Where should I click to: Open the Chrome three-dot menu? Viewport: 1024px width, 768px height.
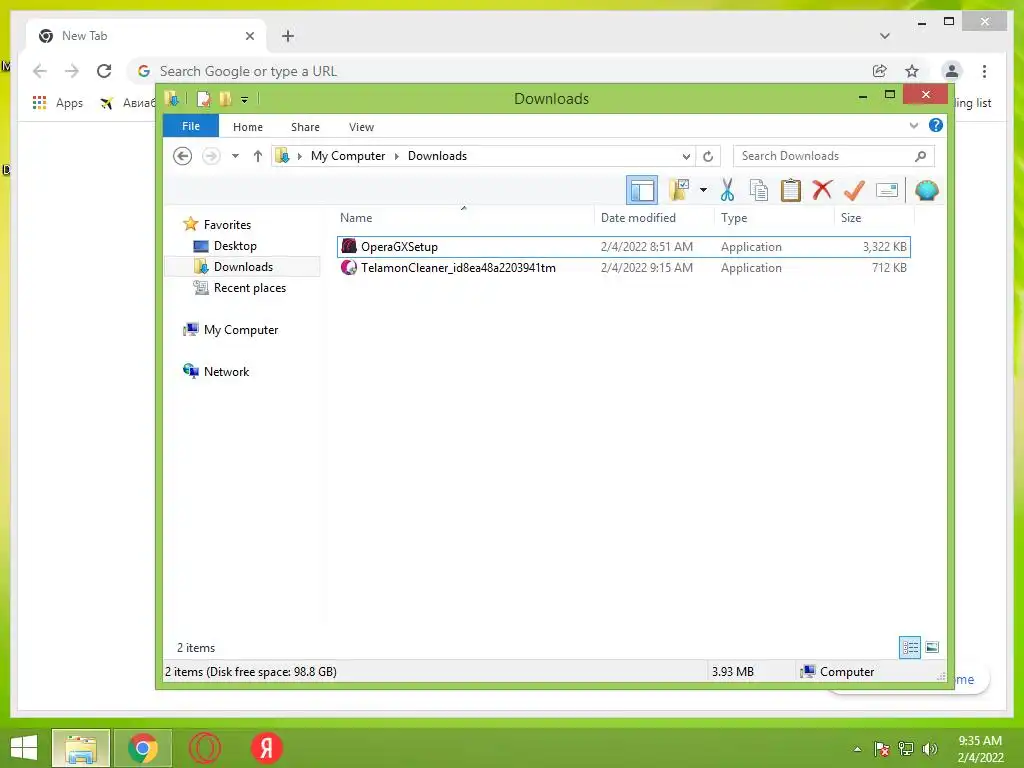pyautogui.click(x=984, y=71)
